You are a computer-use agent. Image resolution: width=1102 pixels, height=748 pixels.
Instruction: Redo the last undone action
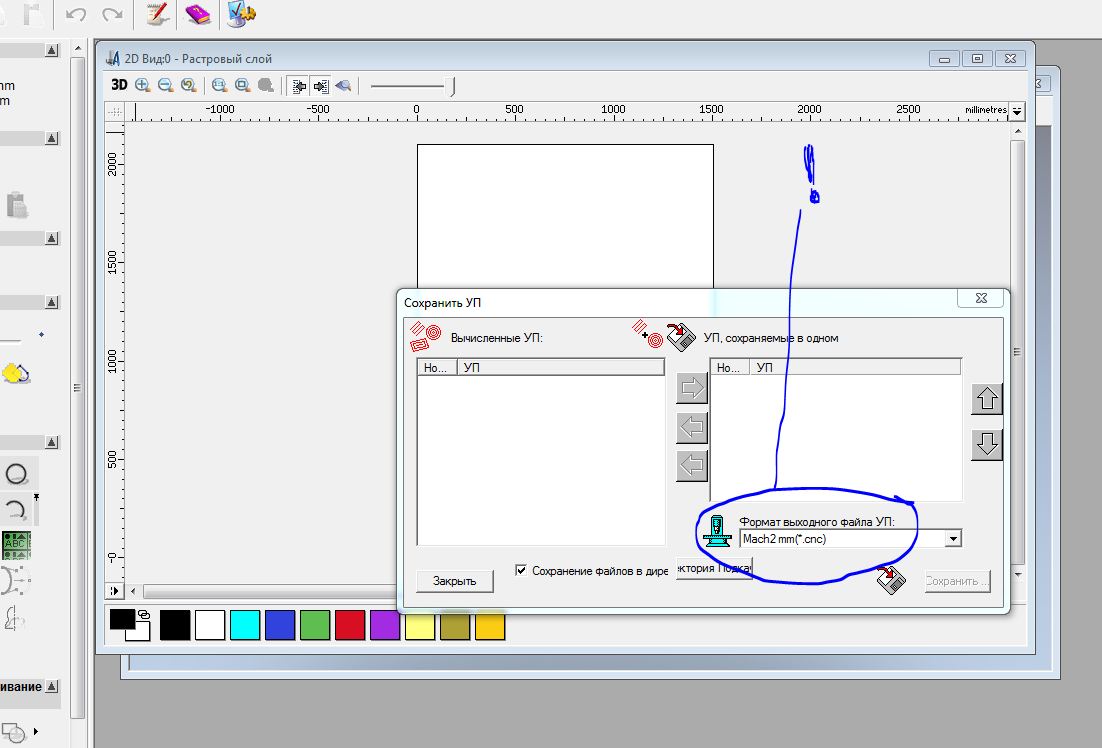click(x=112, y=14)
